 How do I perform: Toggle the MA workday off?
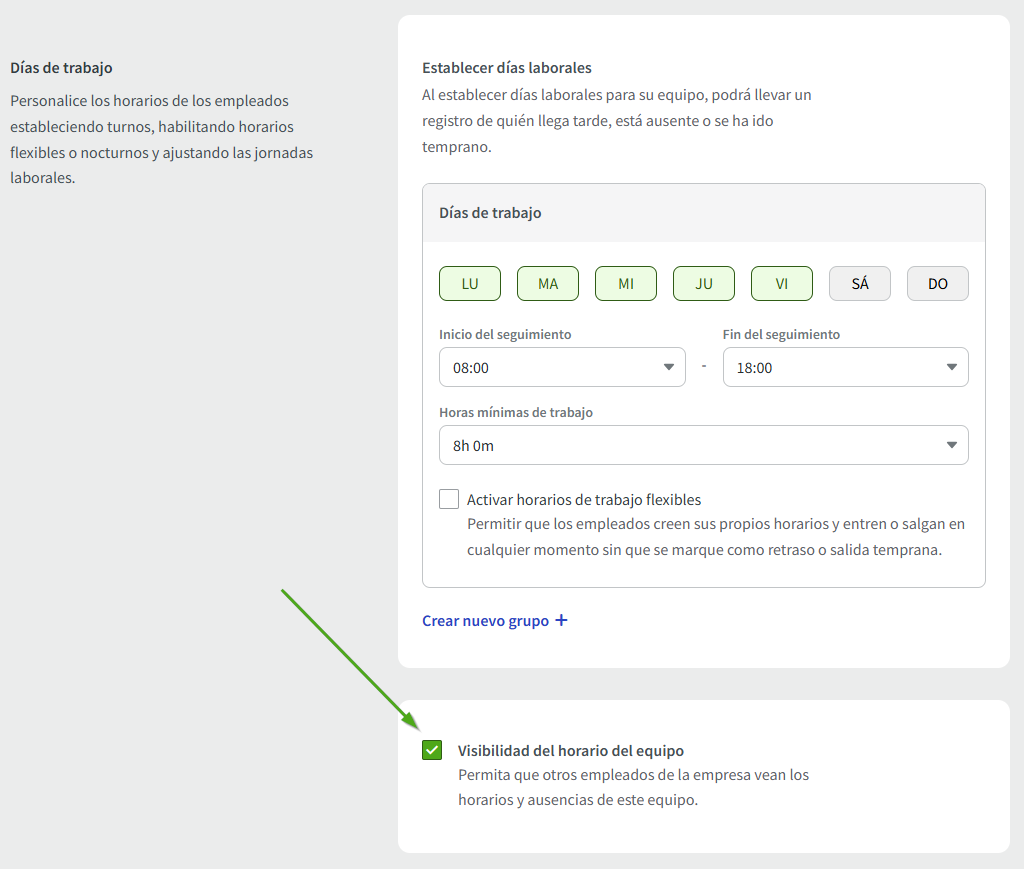pos(548,284)
